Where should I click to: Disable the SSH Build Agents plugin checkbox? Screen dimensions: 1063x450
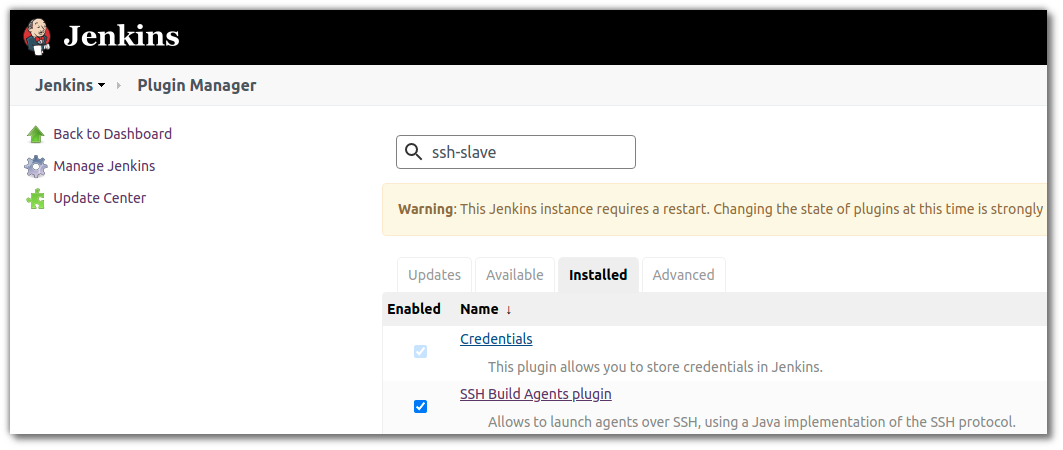pos(420,407)
